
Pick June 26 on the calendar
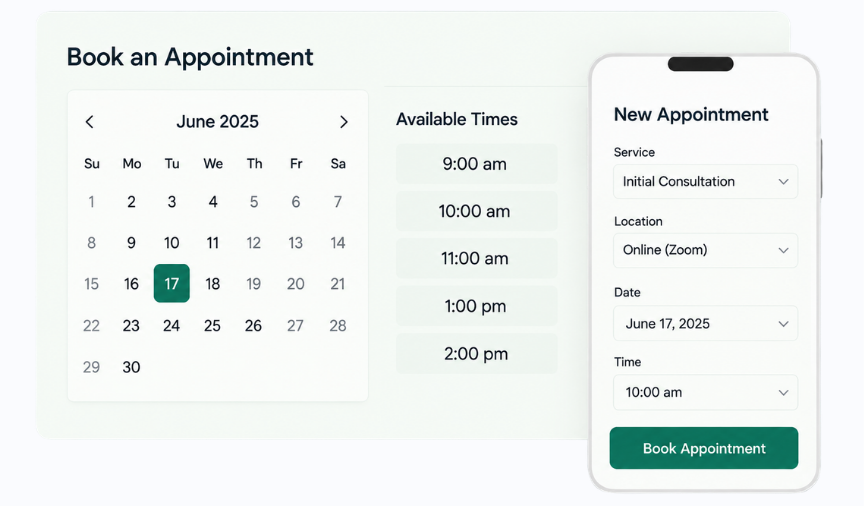tap(253, 325)
